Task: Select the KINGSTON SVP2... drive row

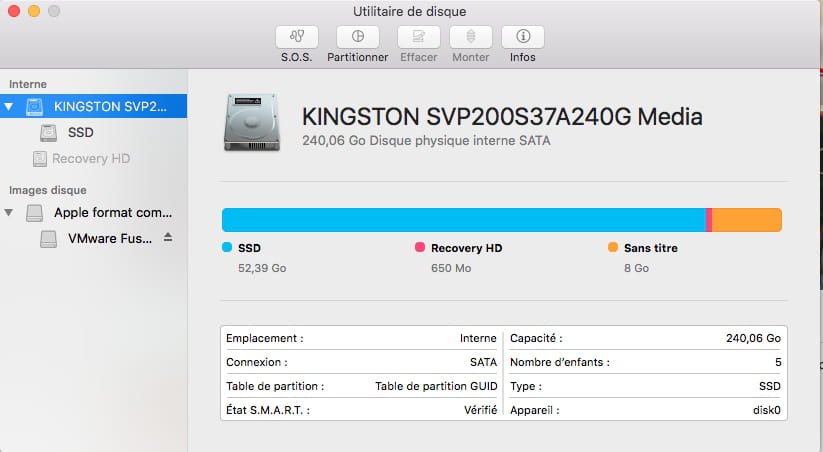Action: (x=93, y=107)
